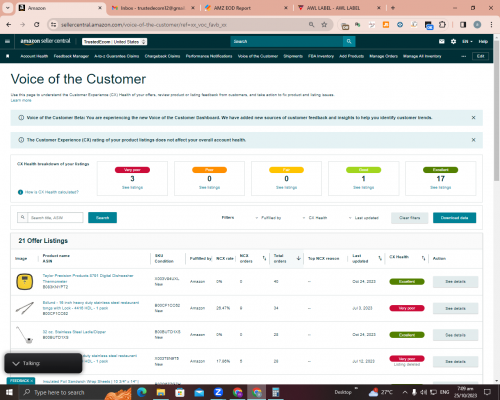Open the three-dot more menu in nav bar
Image resolution: width=500 pixels, height=400 pixels.
point(464,56)
